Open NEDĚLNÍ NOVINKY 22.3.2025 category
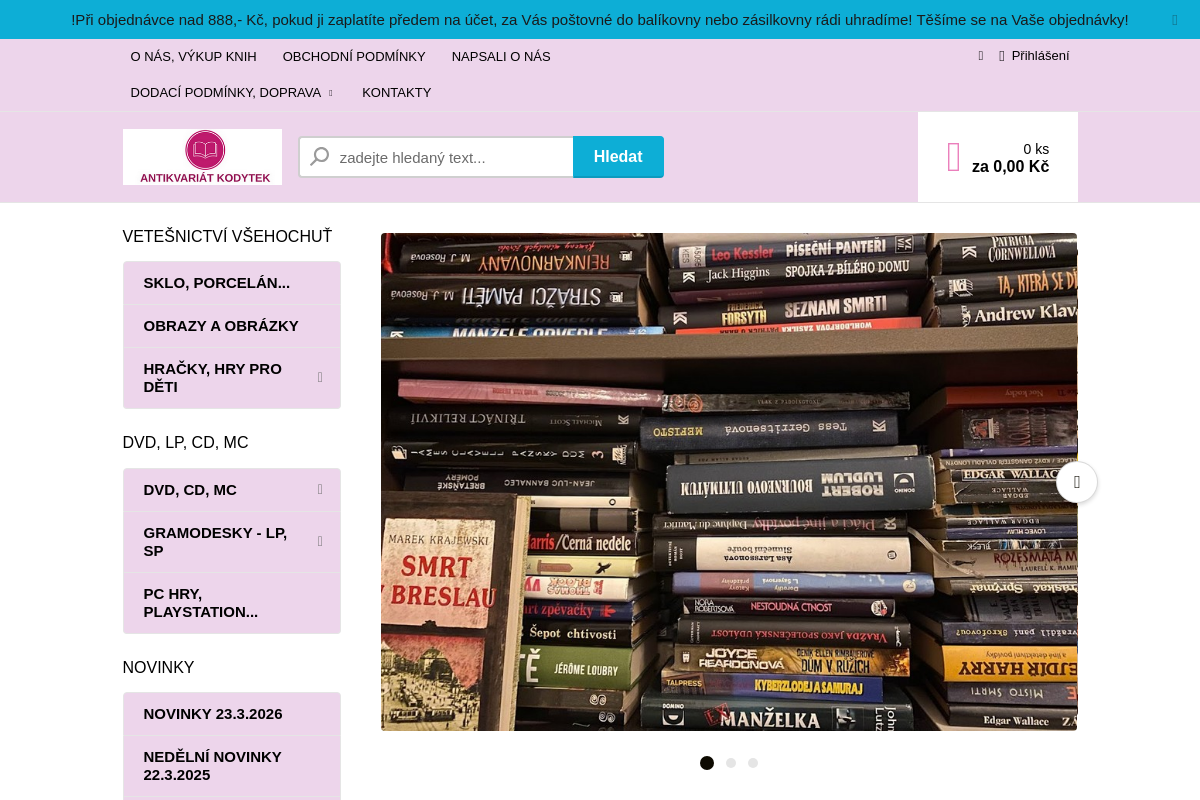1200x800 pixels. pos(232,766)
